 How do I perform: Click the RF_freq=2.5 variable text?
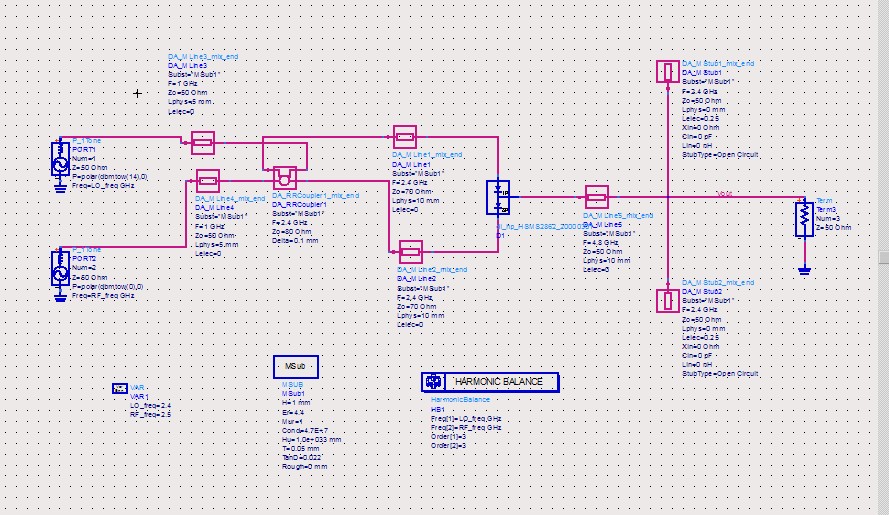click(150, 415)
